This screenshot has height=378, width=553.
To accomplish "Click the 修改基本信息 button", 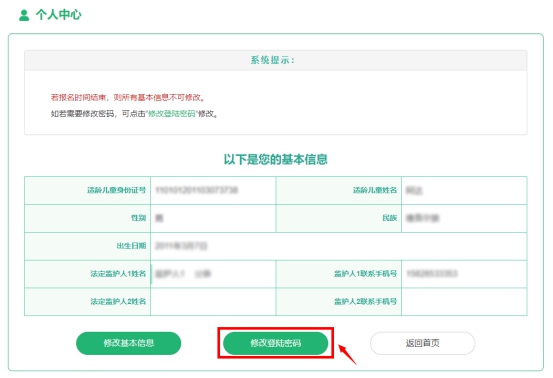I will pos(128,343).
